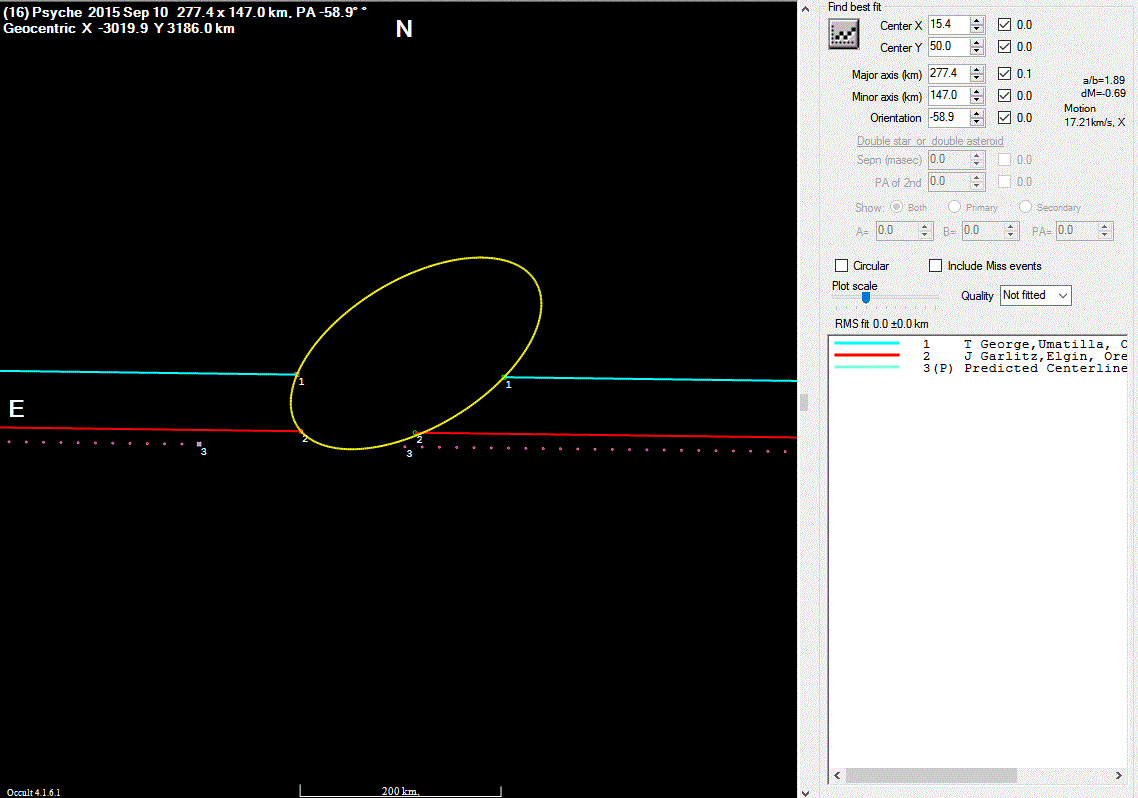Select row 1 T George, Umatilla
Screen dimensions: 1138x798
click(x=980, y=344)
